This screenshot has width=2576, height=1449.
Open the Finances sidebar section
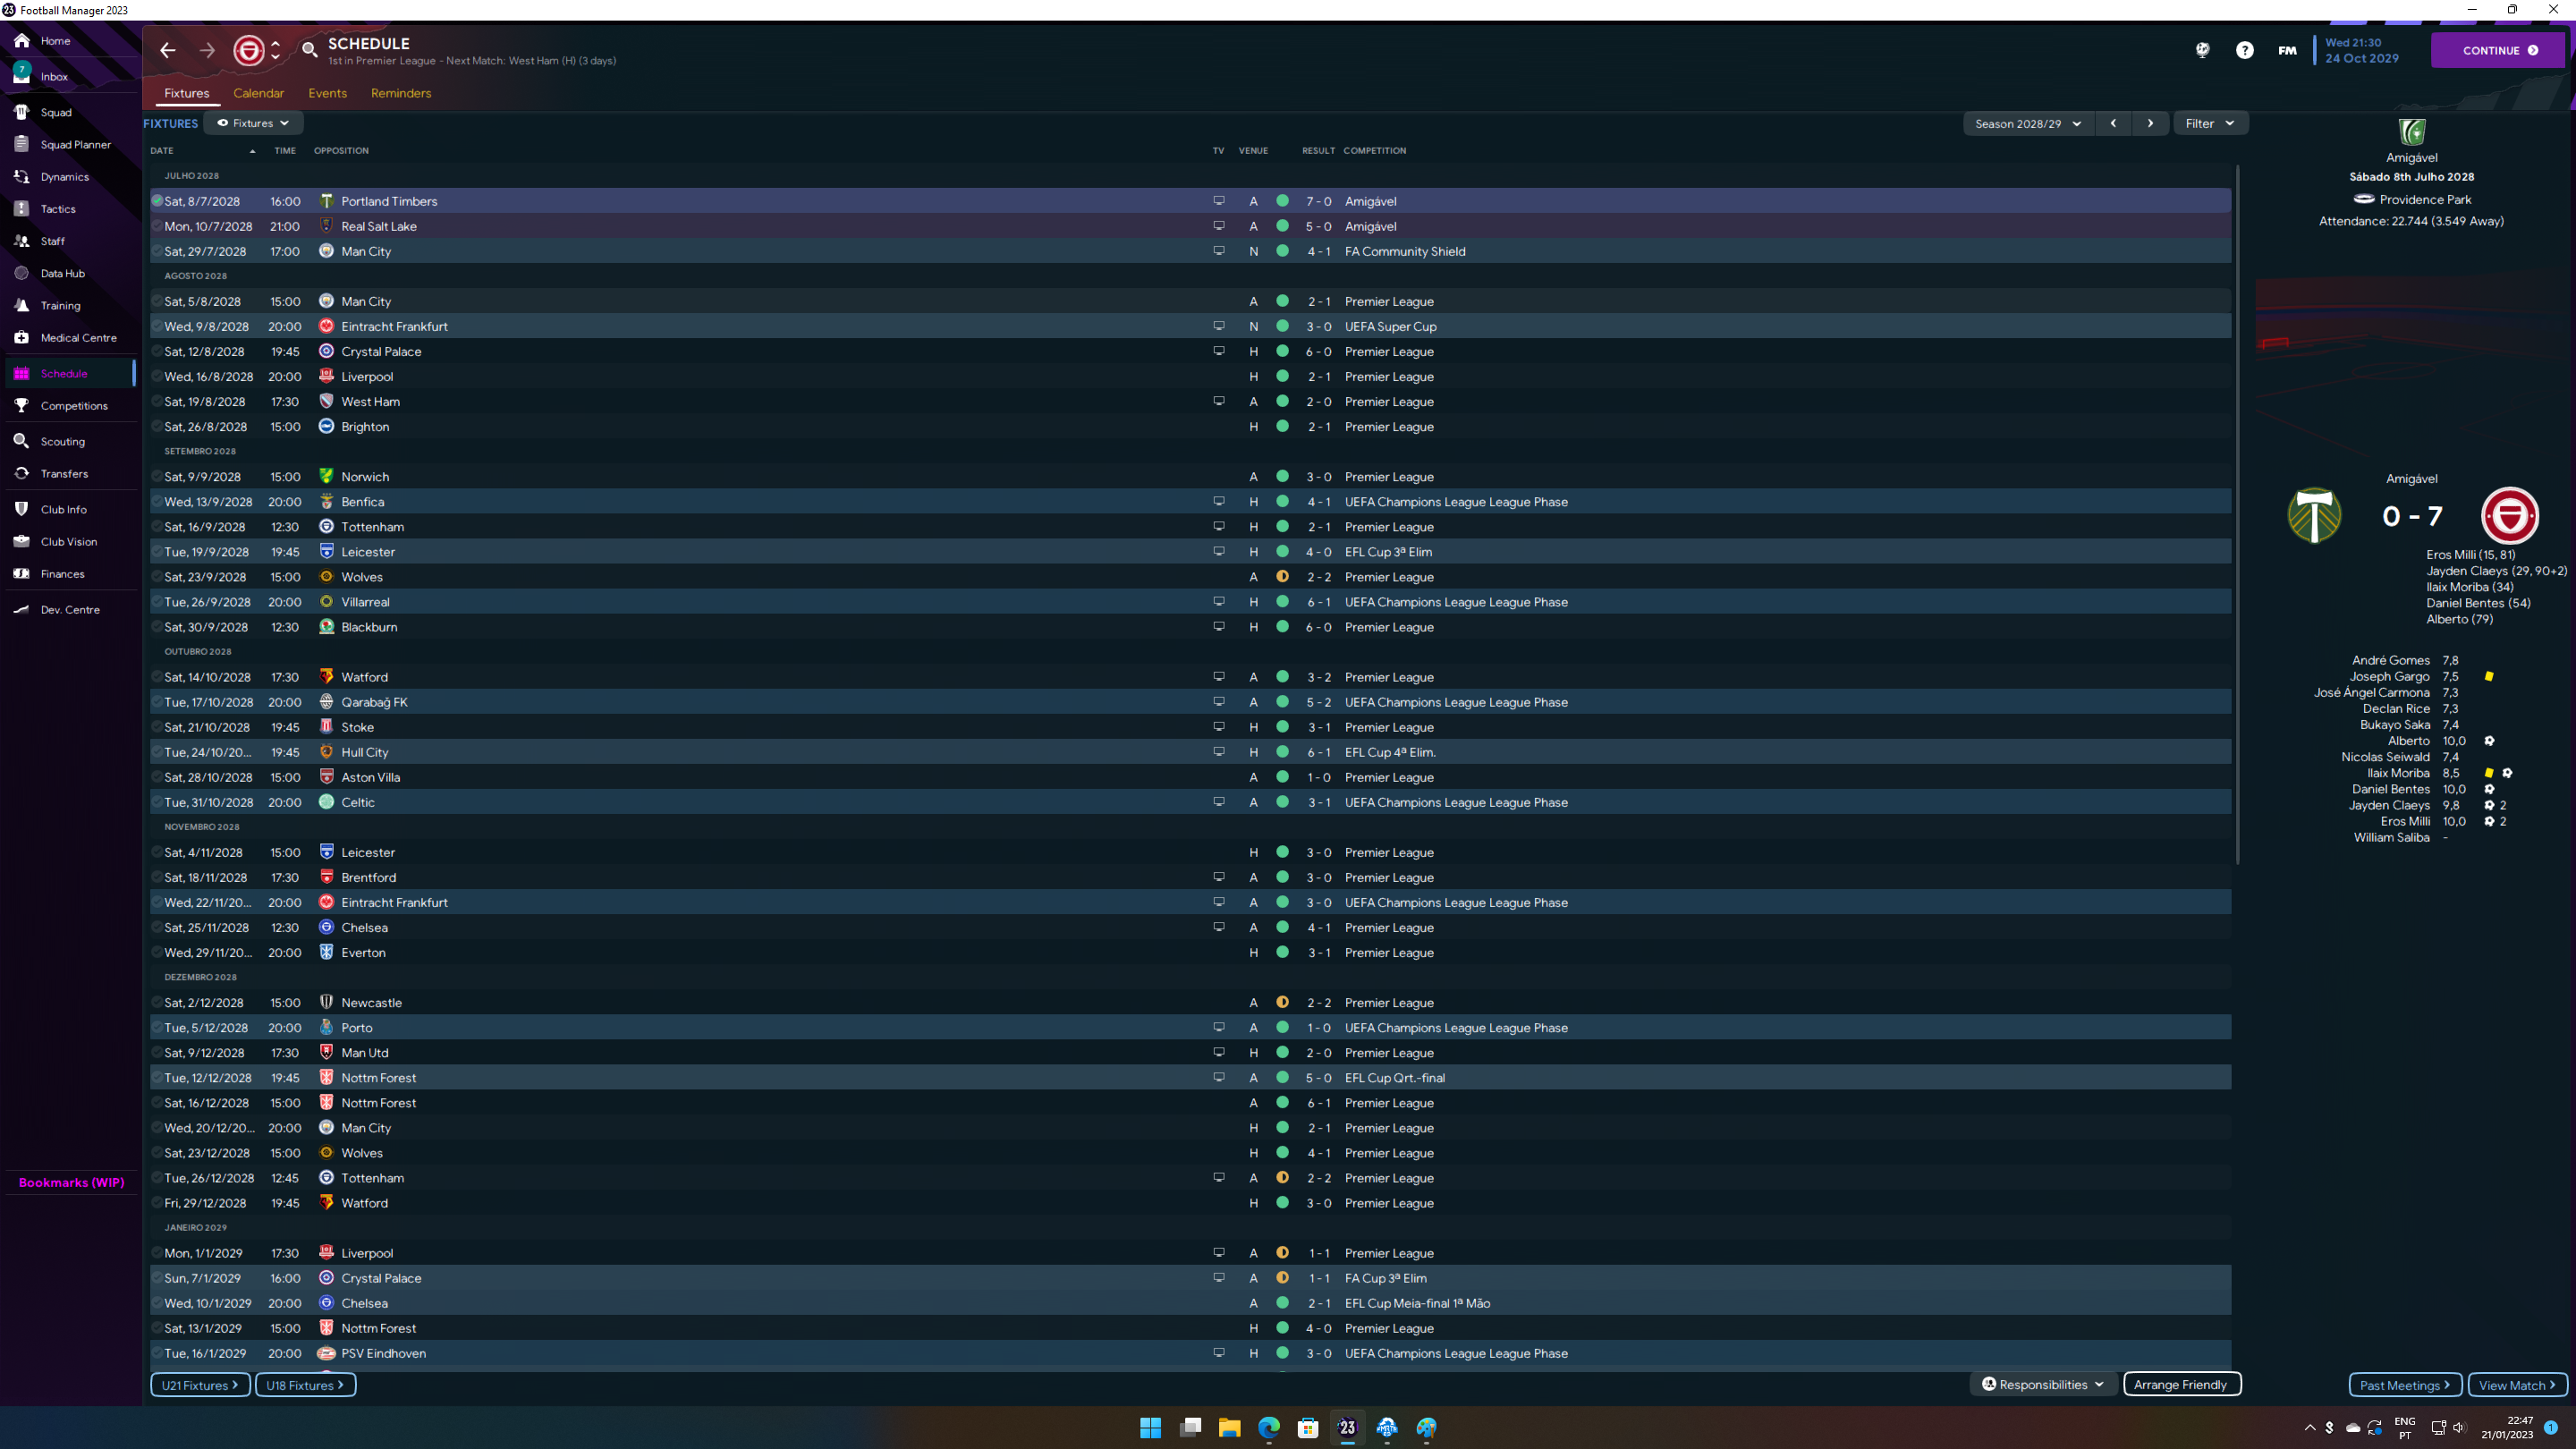coord(62,574)
